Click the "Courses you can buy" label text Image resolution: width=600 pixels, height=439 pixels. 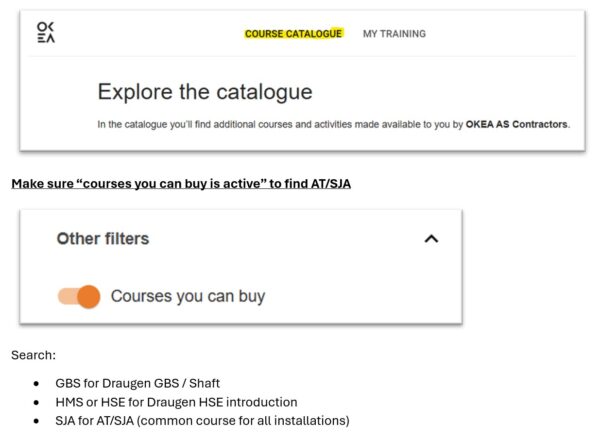(187, 296)
